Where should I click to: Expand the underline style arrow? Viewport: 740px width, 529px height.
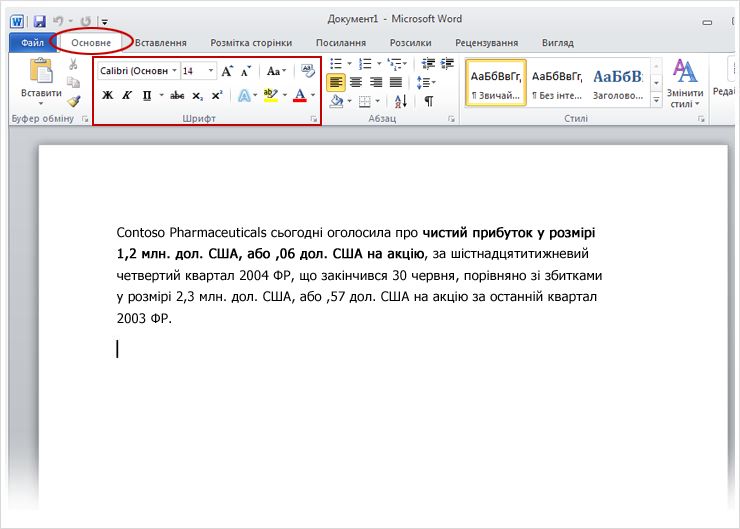161,95
